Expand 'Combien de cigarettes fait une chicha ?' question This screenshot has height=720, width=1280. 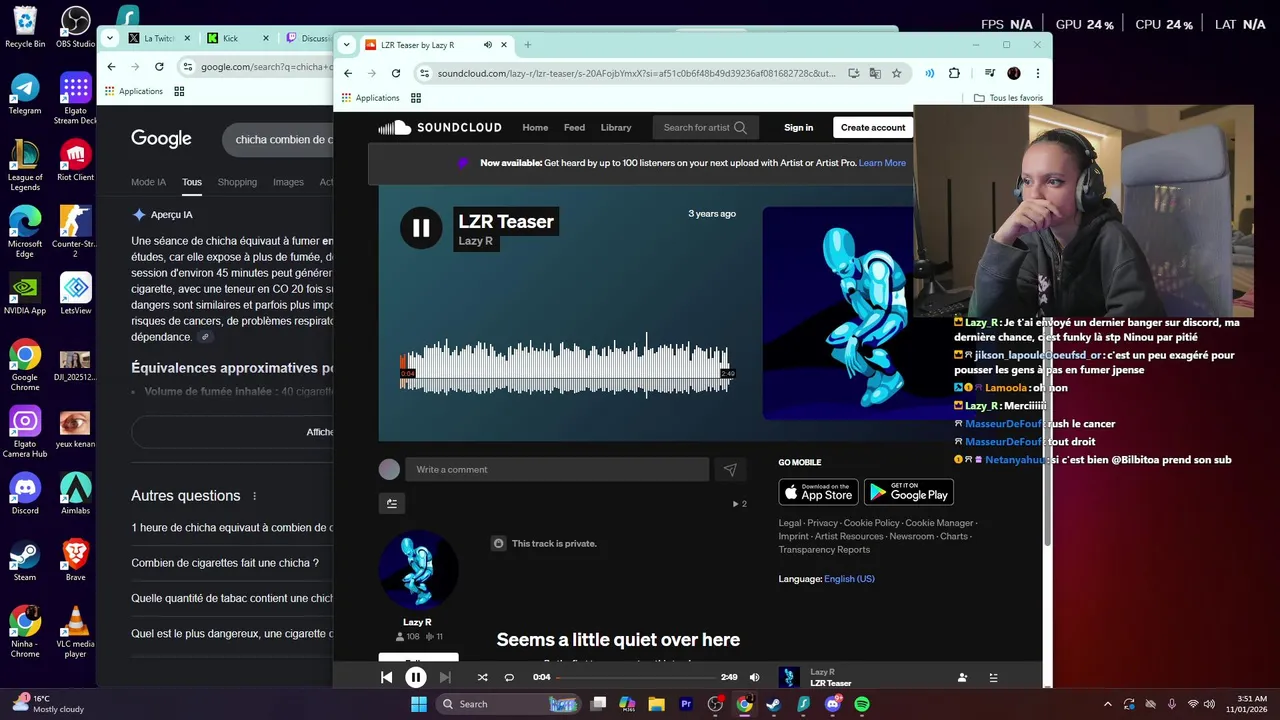[232, 563]
